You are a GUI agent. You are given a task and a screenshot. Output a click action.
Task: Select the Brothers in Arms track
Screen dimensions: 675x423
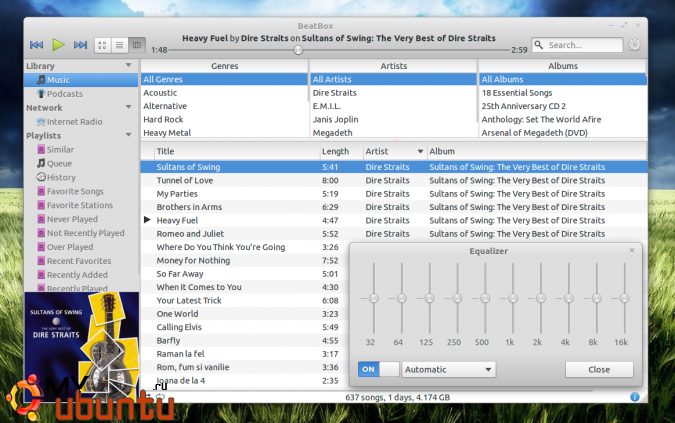(x=394, y=207)
